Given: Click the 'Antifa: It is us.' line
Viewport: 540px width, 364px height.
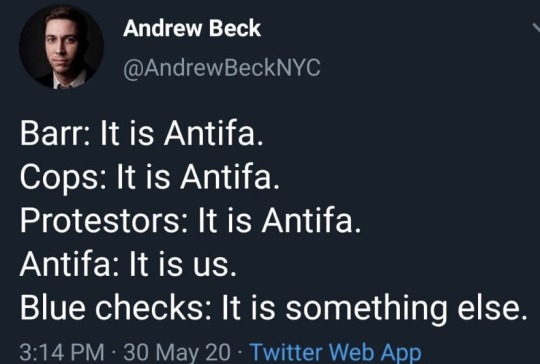Looking at the screenshot, I should [128, 264].
